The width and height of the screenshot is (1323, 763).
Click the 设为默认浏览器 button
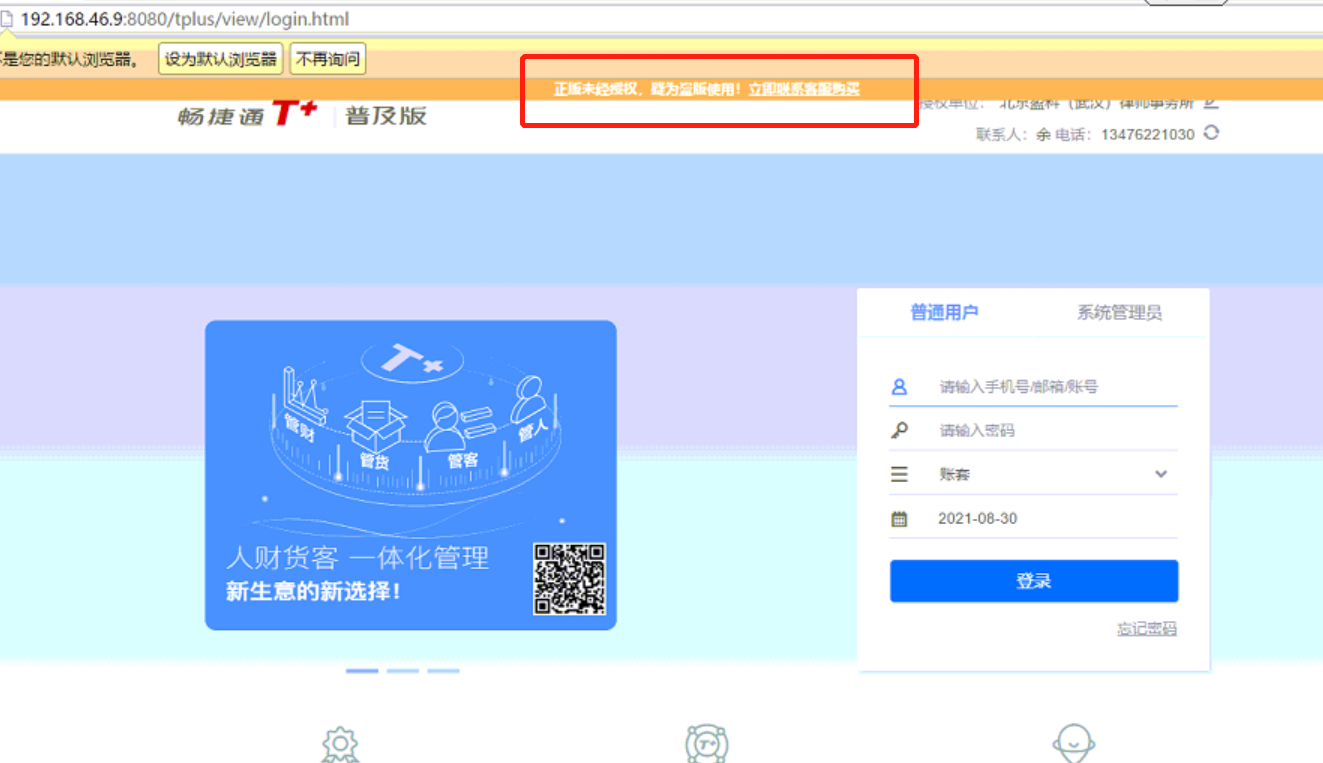(221, 59)
